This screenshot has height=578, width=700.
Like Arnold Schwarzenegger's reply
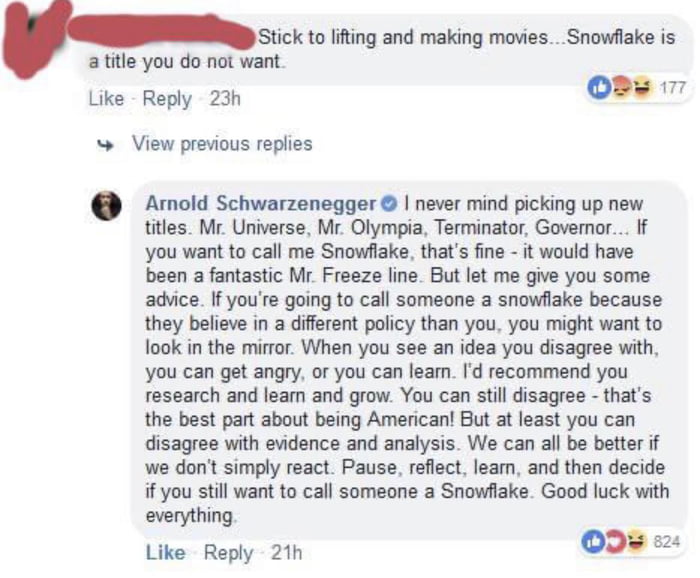click(165, 552)
